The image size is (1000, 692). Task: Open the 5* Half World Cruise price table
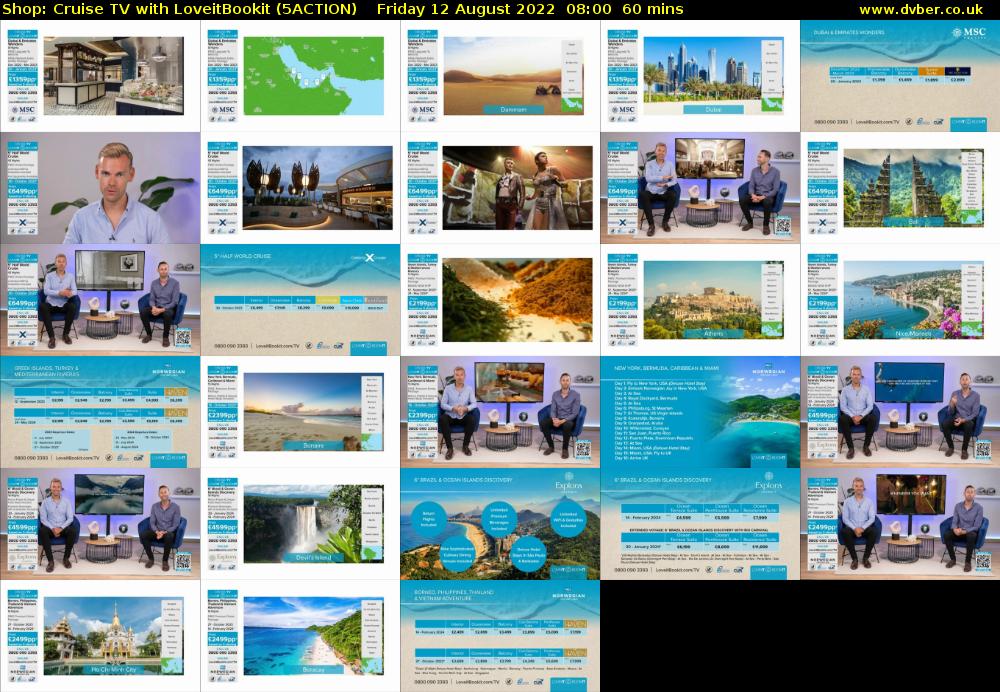point(300,300)
